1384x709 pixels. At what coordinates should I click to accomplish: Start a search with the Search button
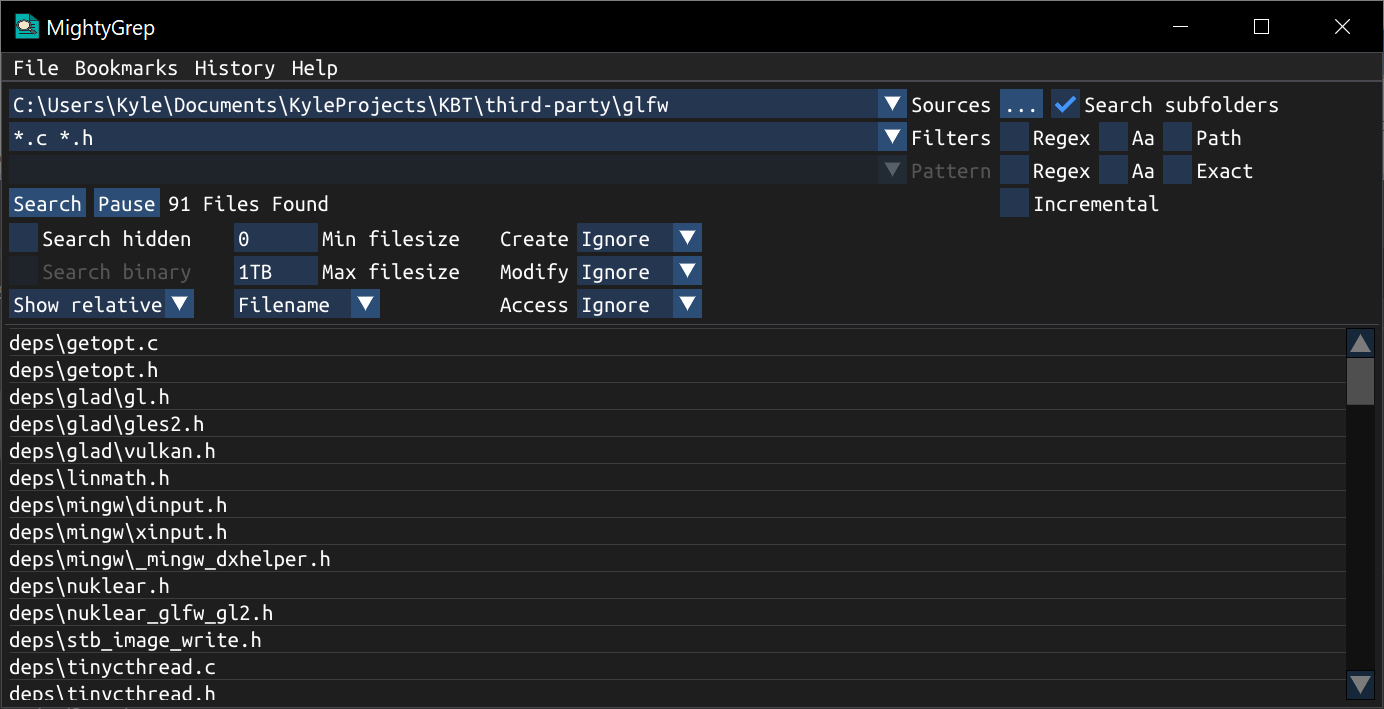click(46, 203)
